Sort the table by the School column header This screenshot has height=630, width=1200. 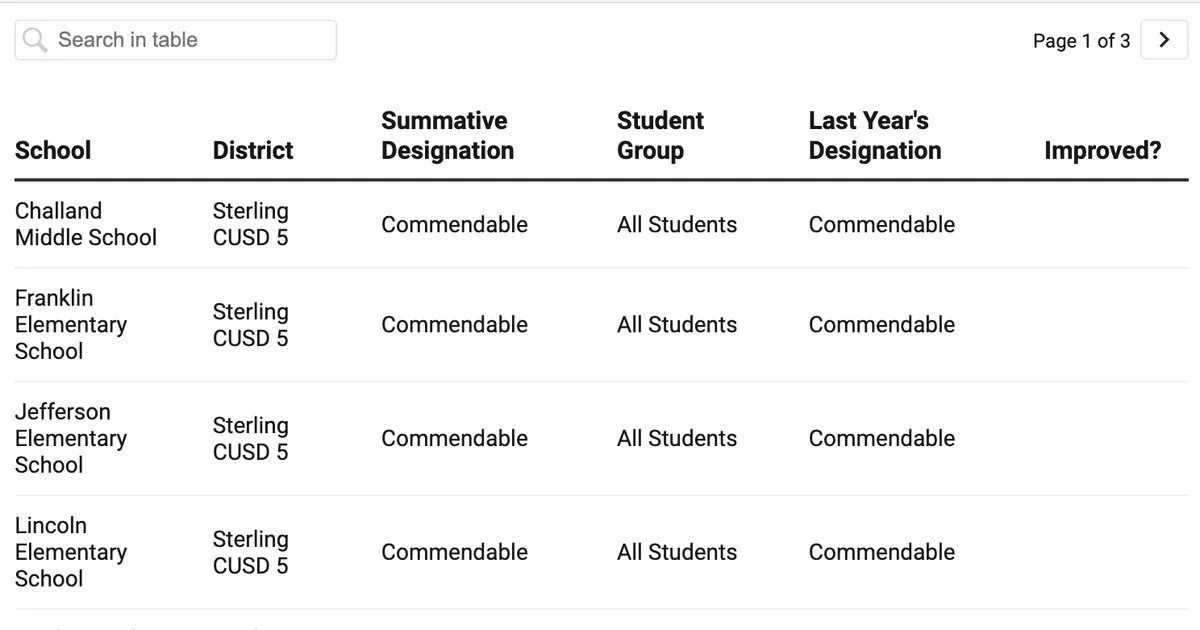(53, 150)
